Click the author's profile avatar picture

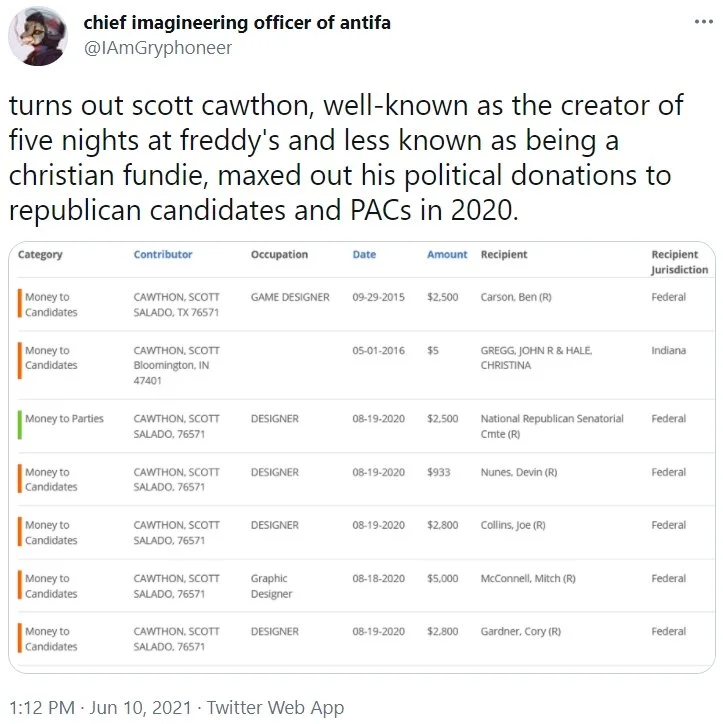click(x=38, y=36)
